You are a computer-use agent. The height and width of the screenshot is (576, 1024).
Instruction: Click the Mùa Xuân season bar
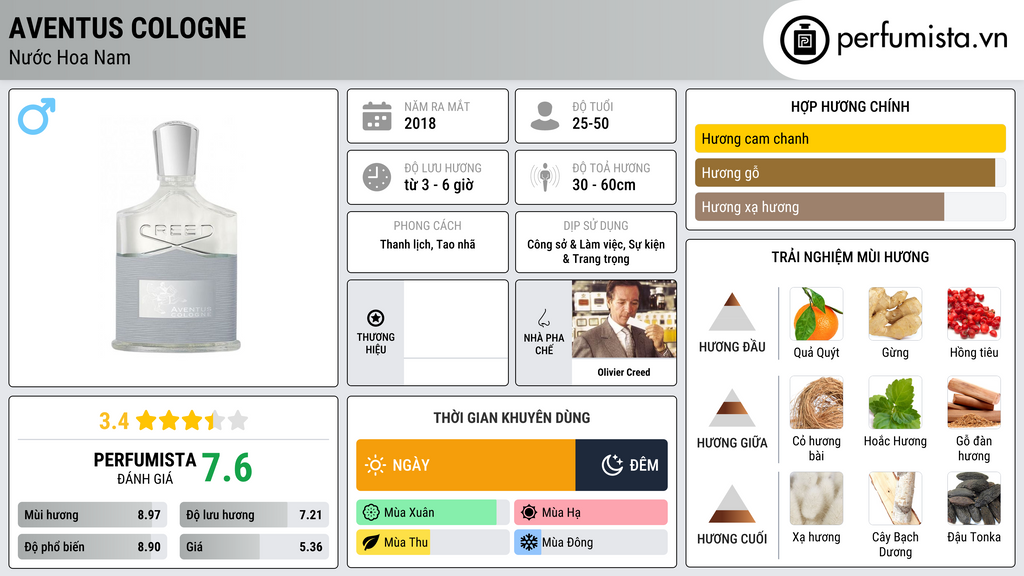[x=433, y=513]
